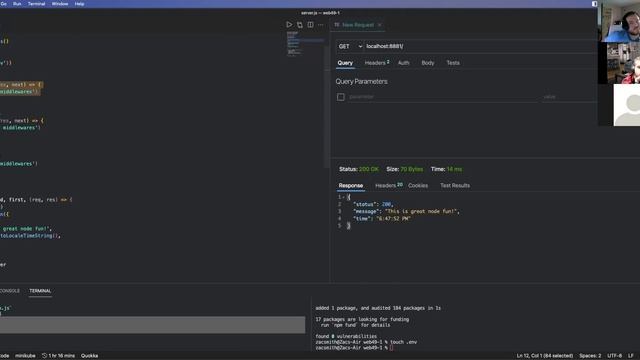Fill in the parameter name field
This screenshot has height=360, width=640.
click(x=443, y=97)
